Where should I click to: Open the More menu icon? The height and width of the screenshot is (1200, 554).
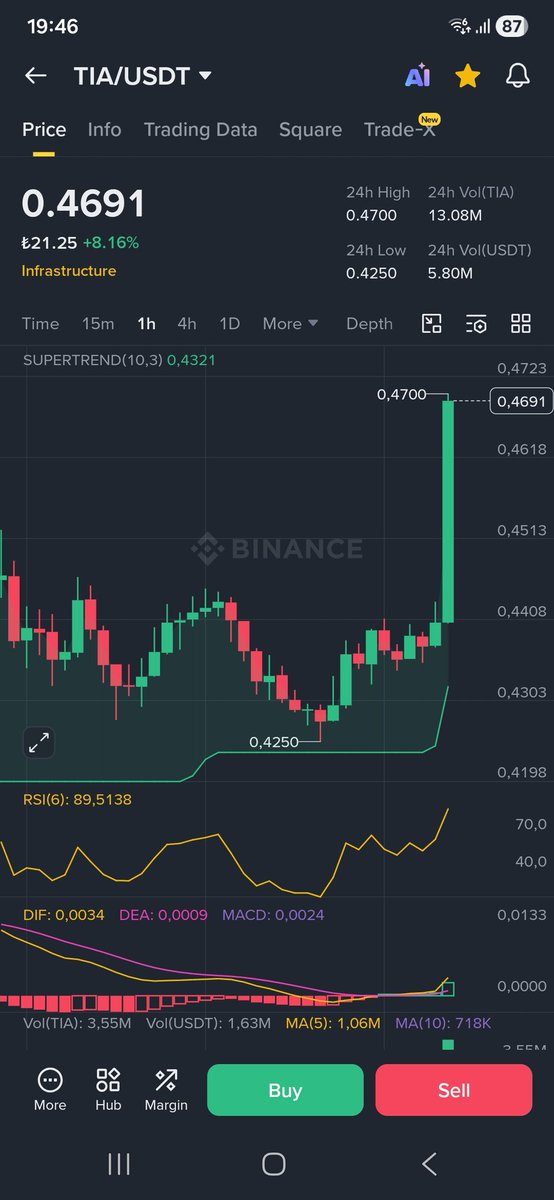(x=49, y=1089)
